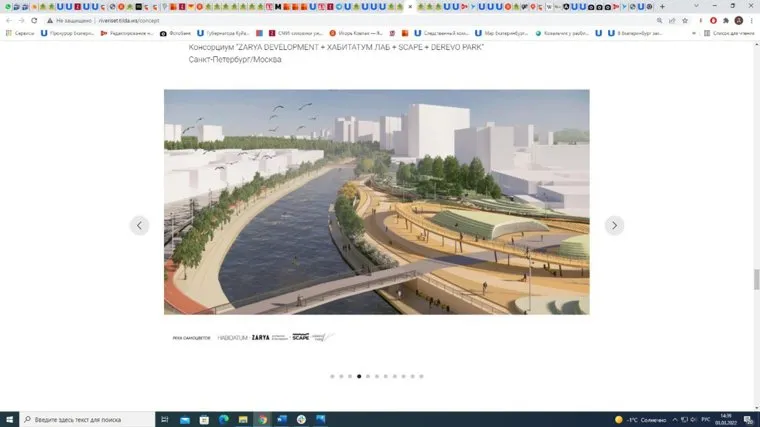The image size is (760, 427).
Task: Open the 'Список для чтения' reading list
Action: (730, 33)
